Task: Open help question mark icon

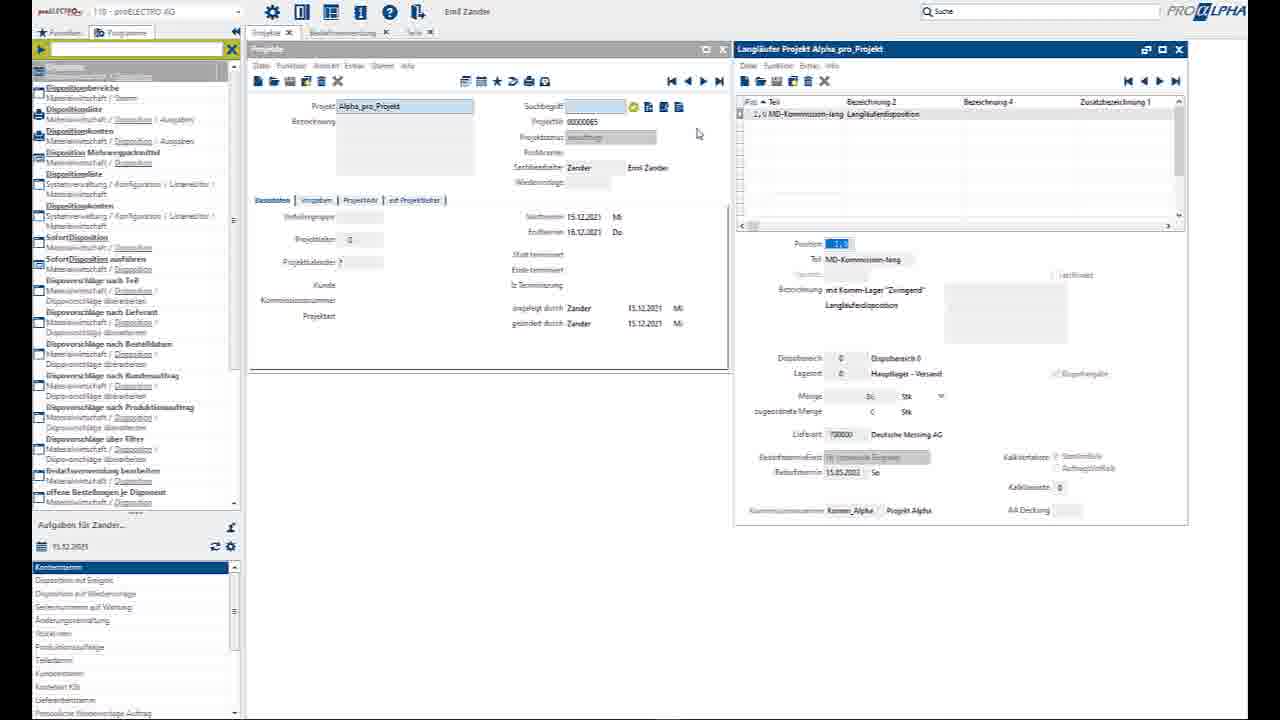Action: coord(390,12)
